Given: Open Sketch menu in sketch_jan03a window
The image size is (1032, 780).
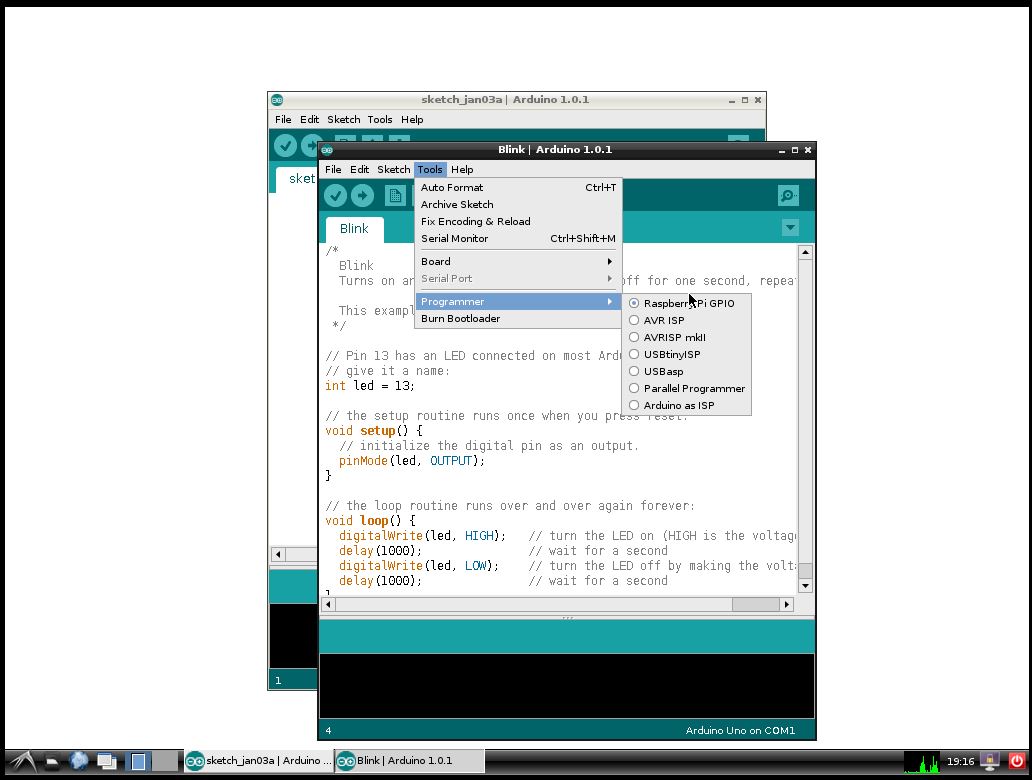Looking at the screenshot, I should point(344,120).
